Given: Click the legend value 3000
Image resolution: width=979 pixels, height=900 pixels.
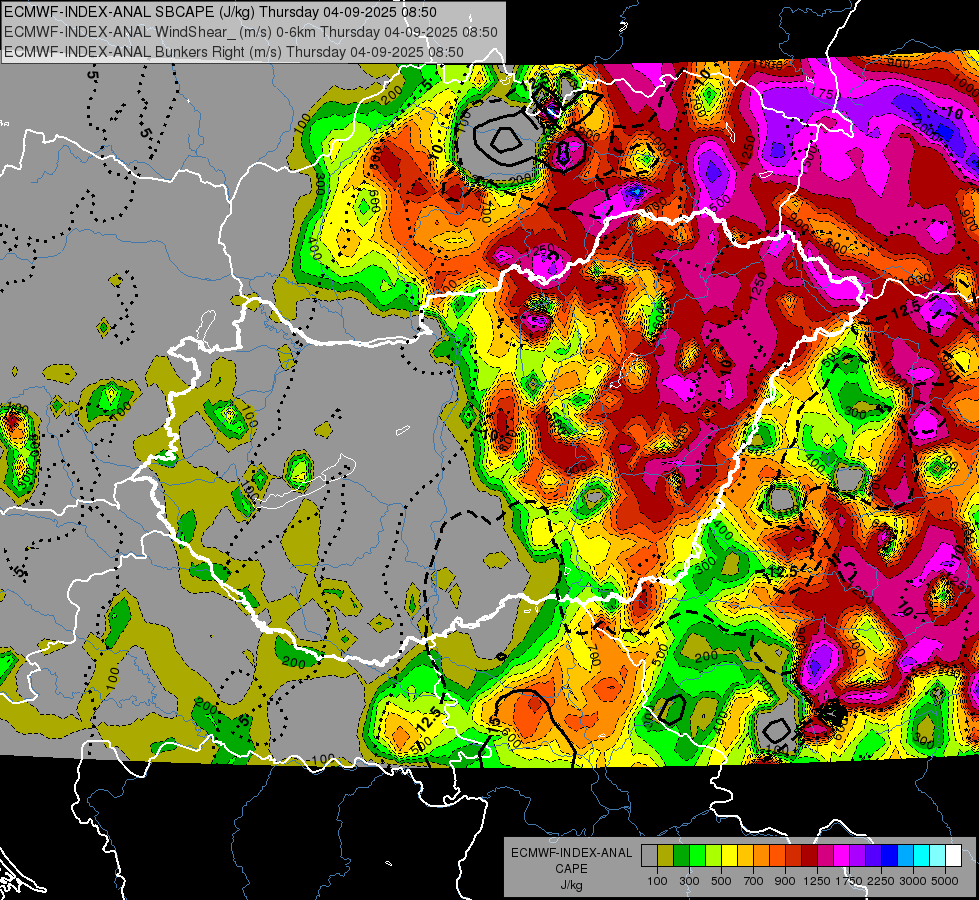Looking at the screenshot, I should 913,881.
